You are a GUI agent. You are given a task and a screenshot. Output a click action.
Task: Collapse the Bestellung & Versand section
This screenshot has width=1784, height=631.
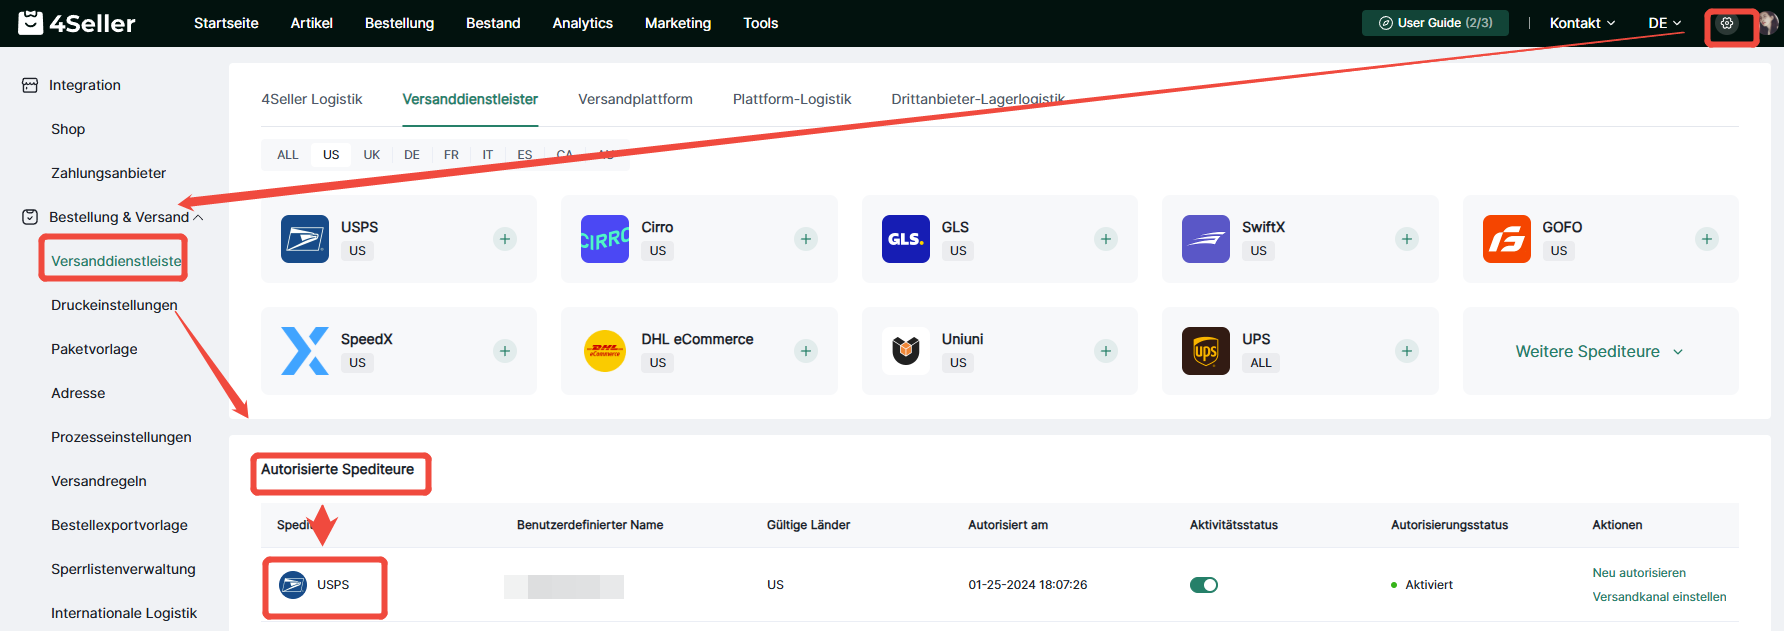tap(198, 217)
